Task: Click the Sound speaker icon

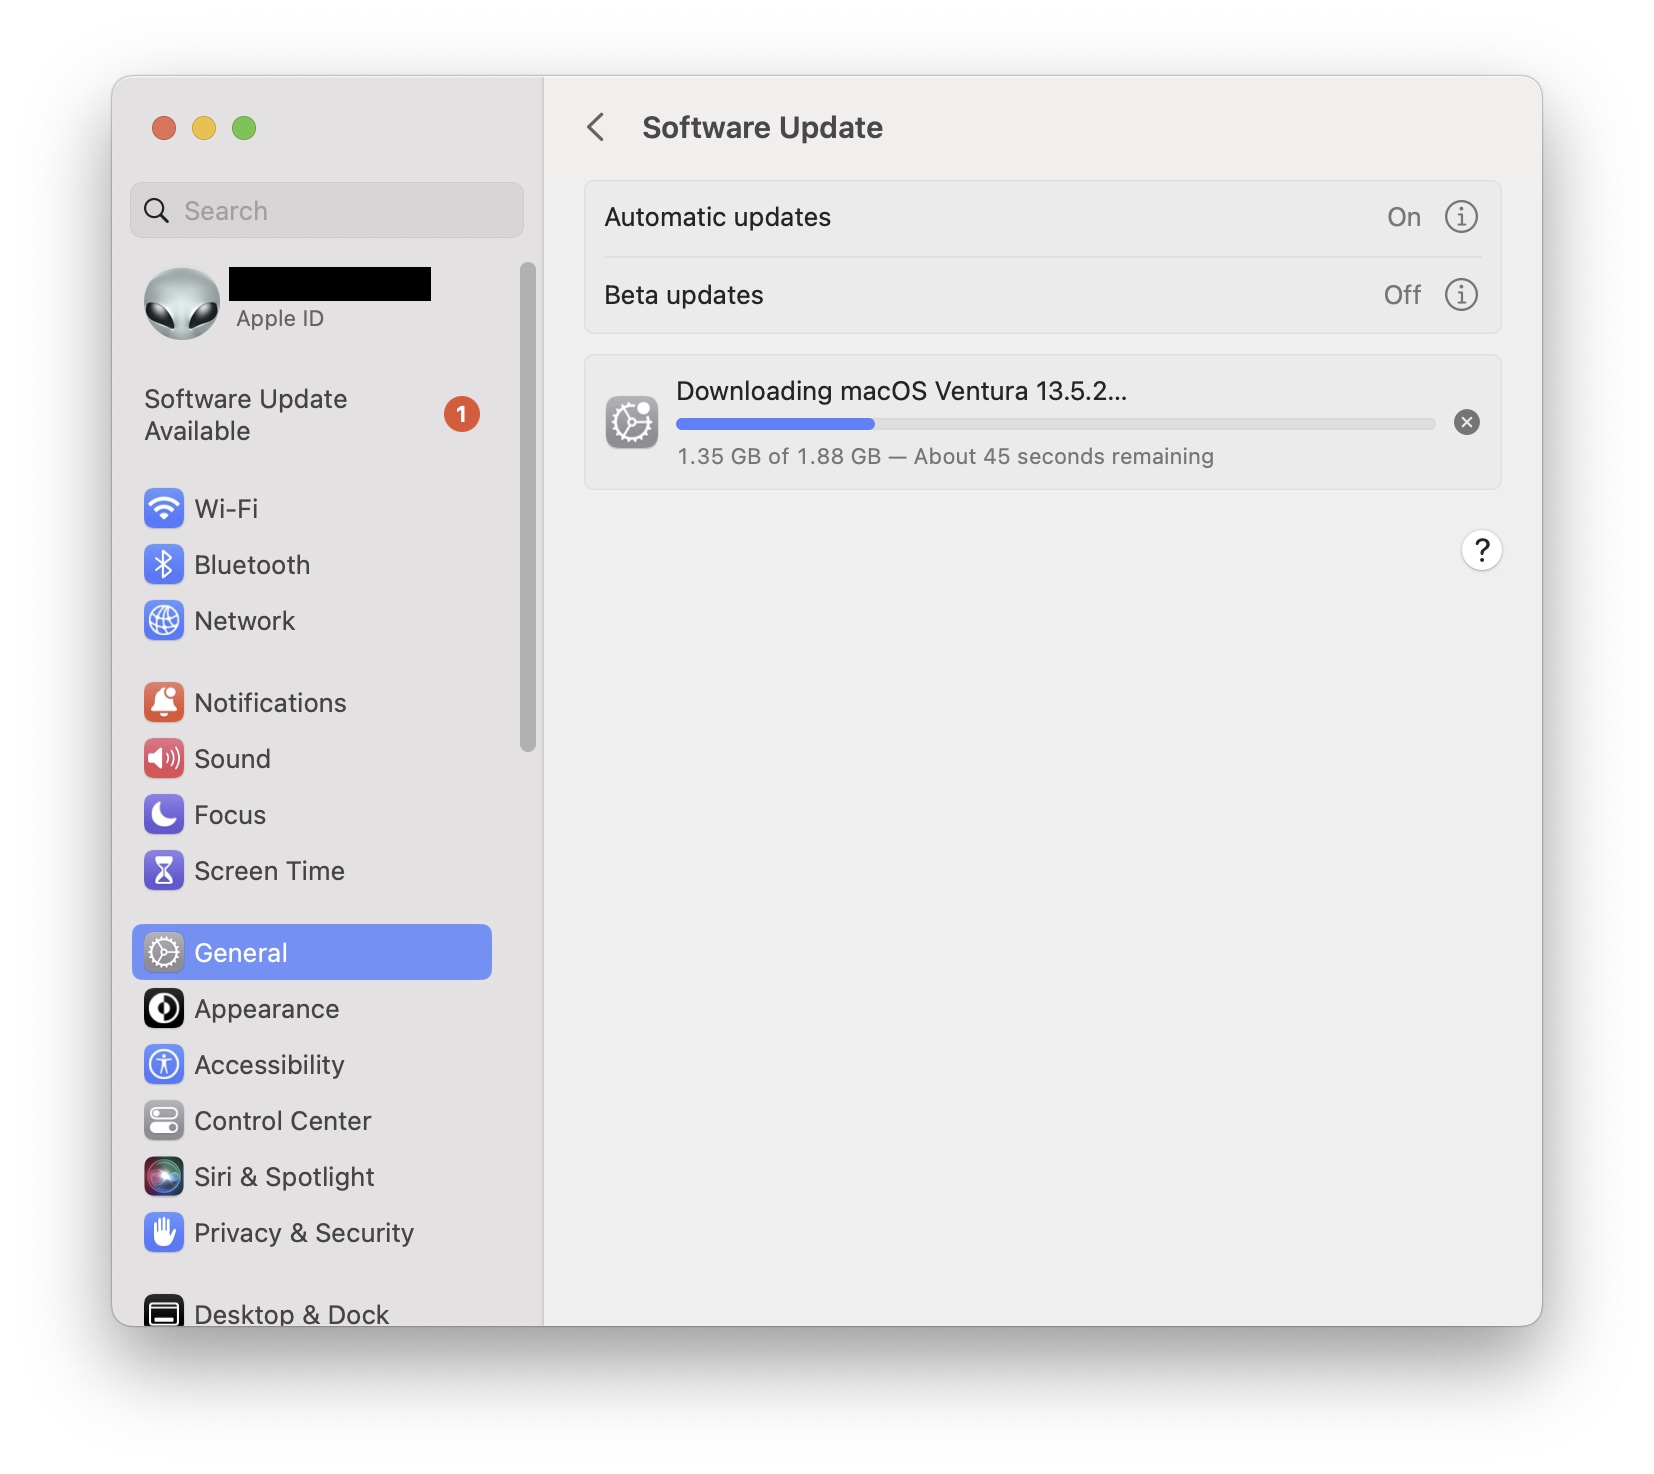Action: coord(164,758)
